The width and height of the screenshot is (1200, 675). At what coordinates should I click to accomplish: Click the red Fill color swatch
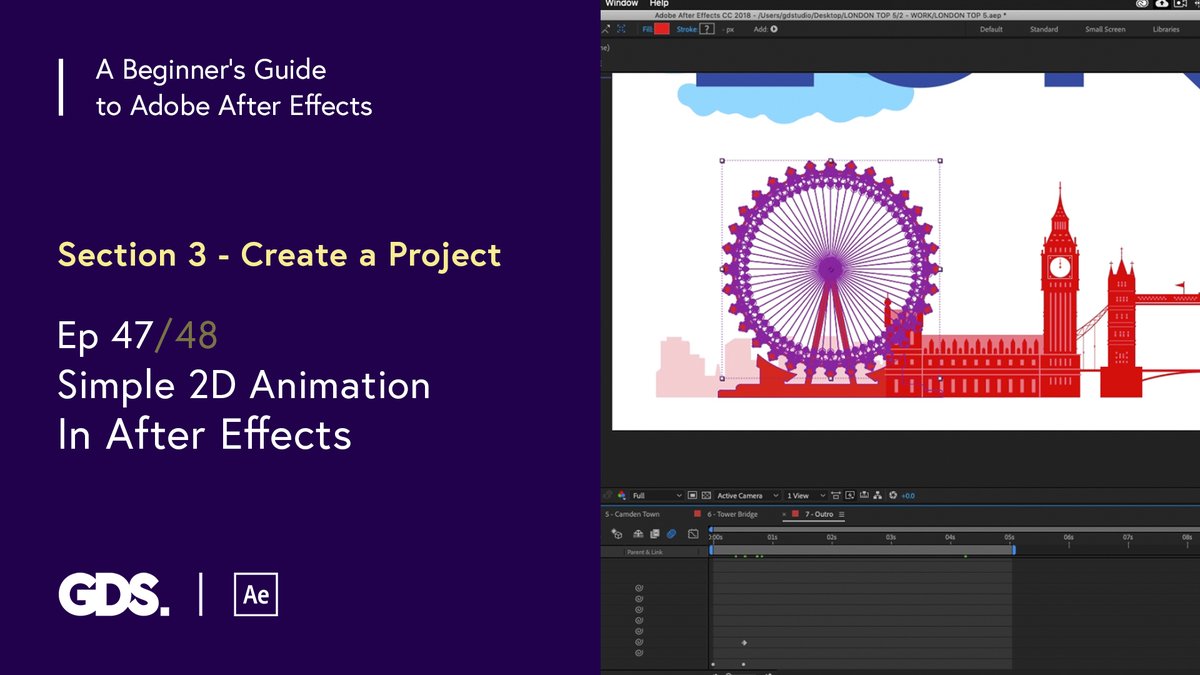coord(662,29)
